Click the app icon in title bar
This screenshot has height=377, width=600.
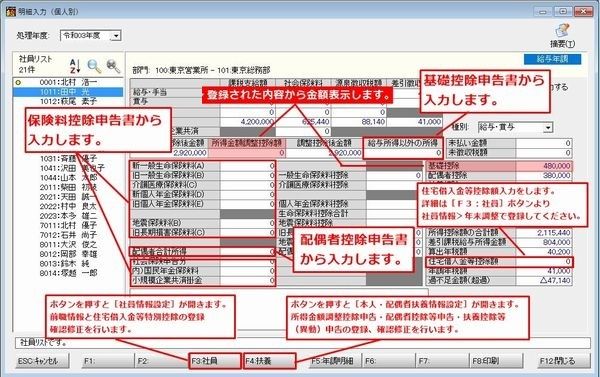click(x=11, y=11)
